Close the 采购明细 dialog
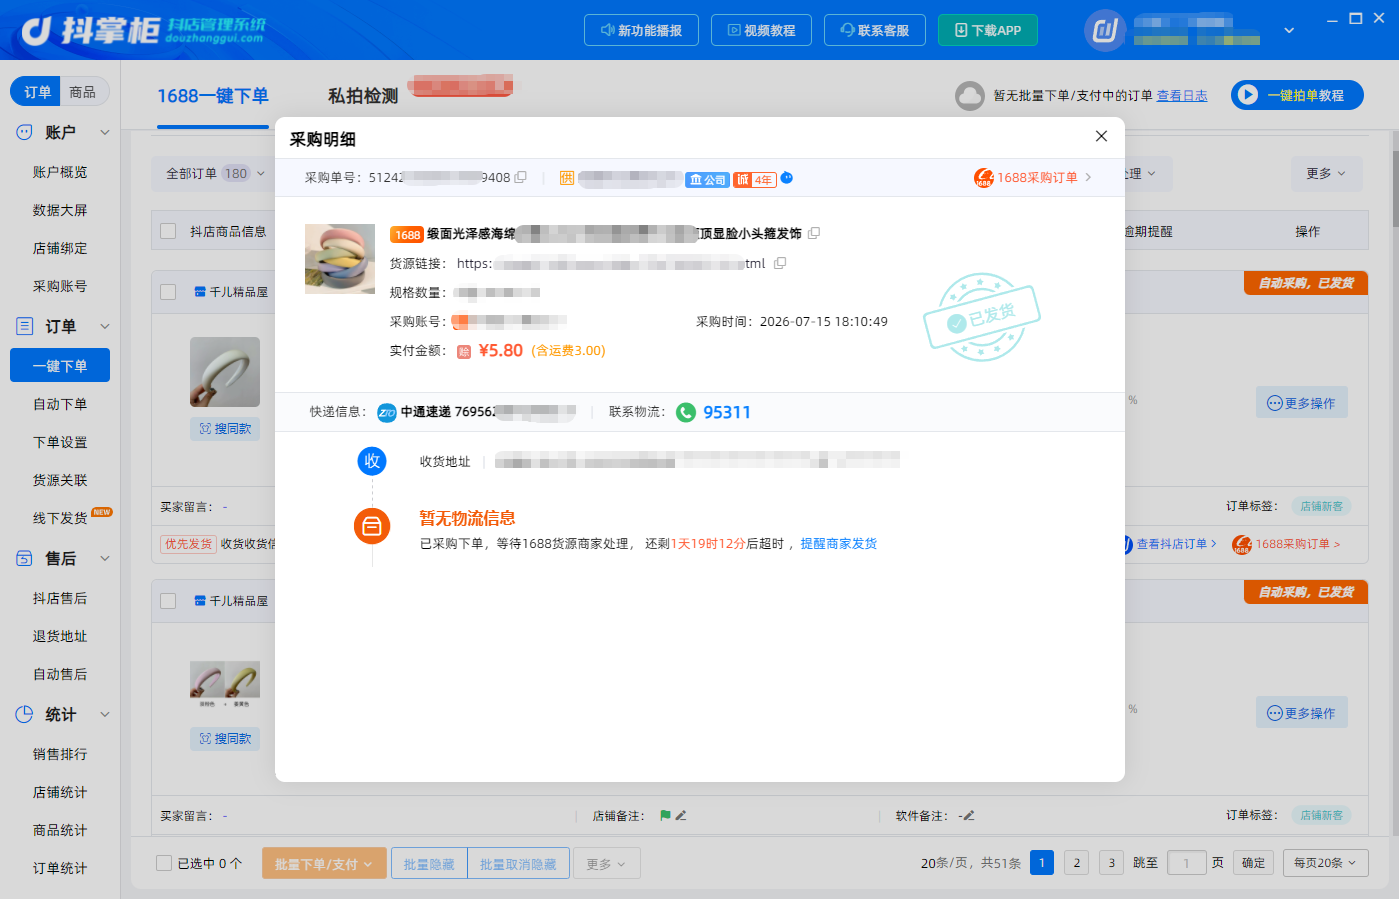 pos(1101,136)
